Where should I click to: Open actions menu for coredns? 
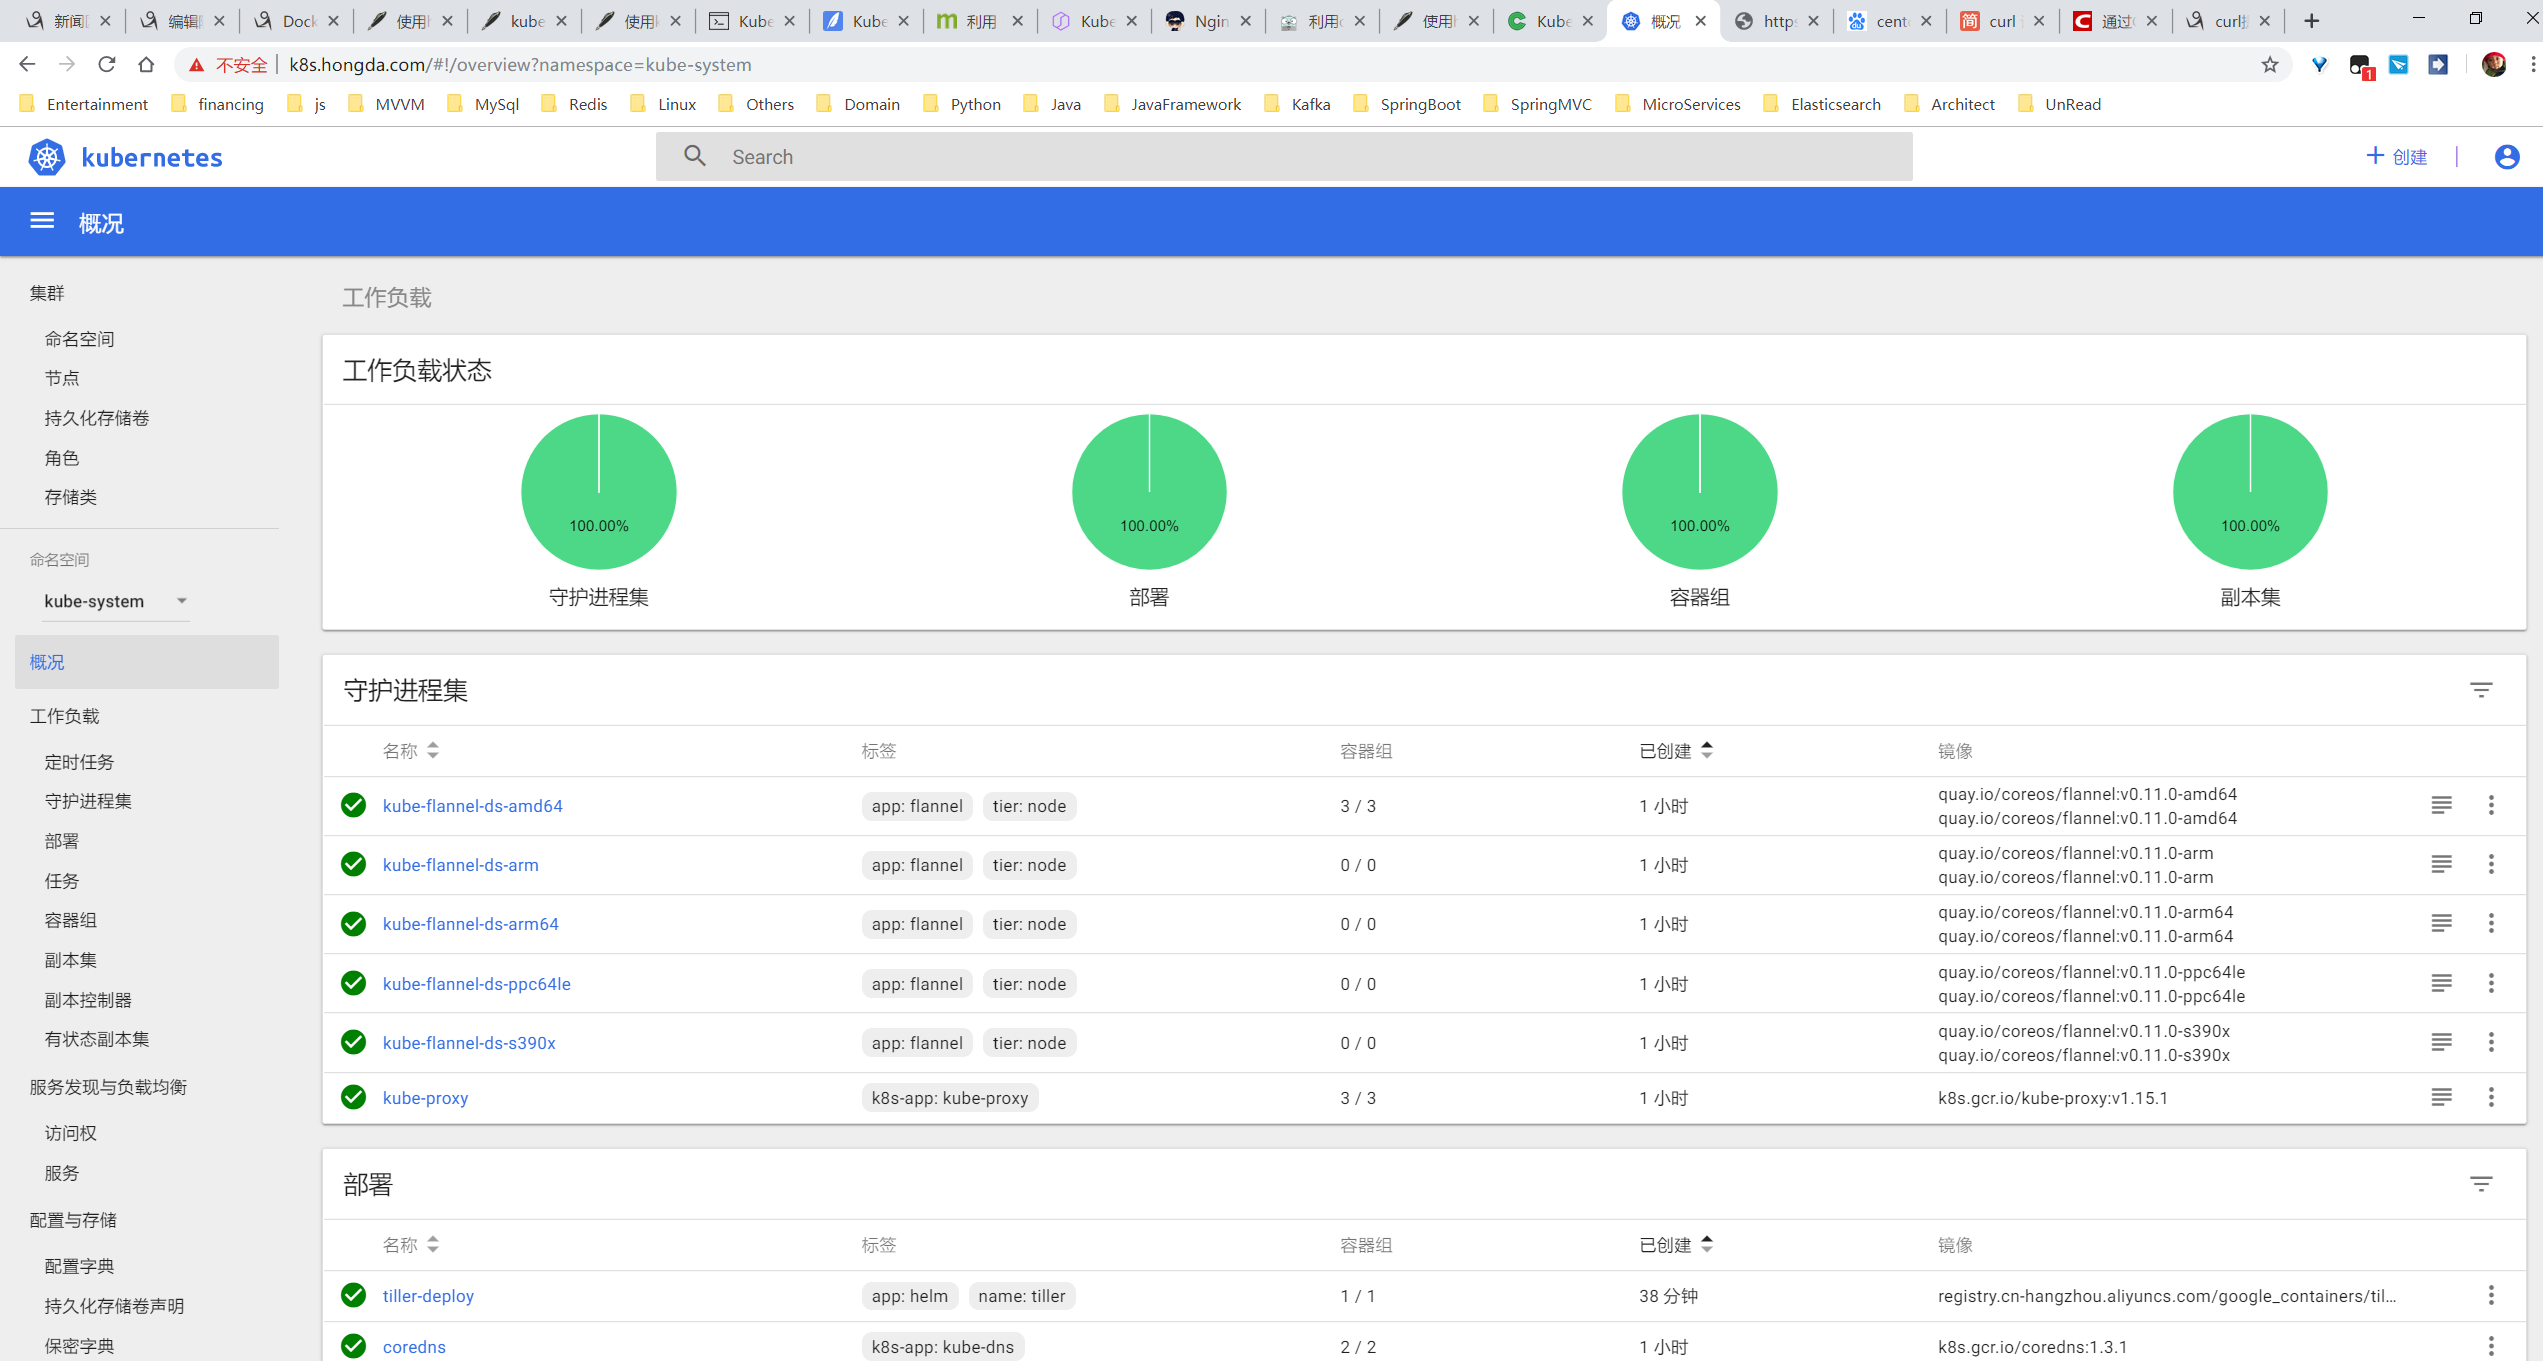point(2491,1346)
